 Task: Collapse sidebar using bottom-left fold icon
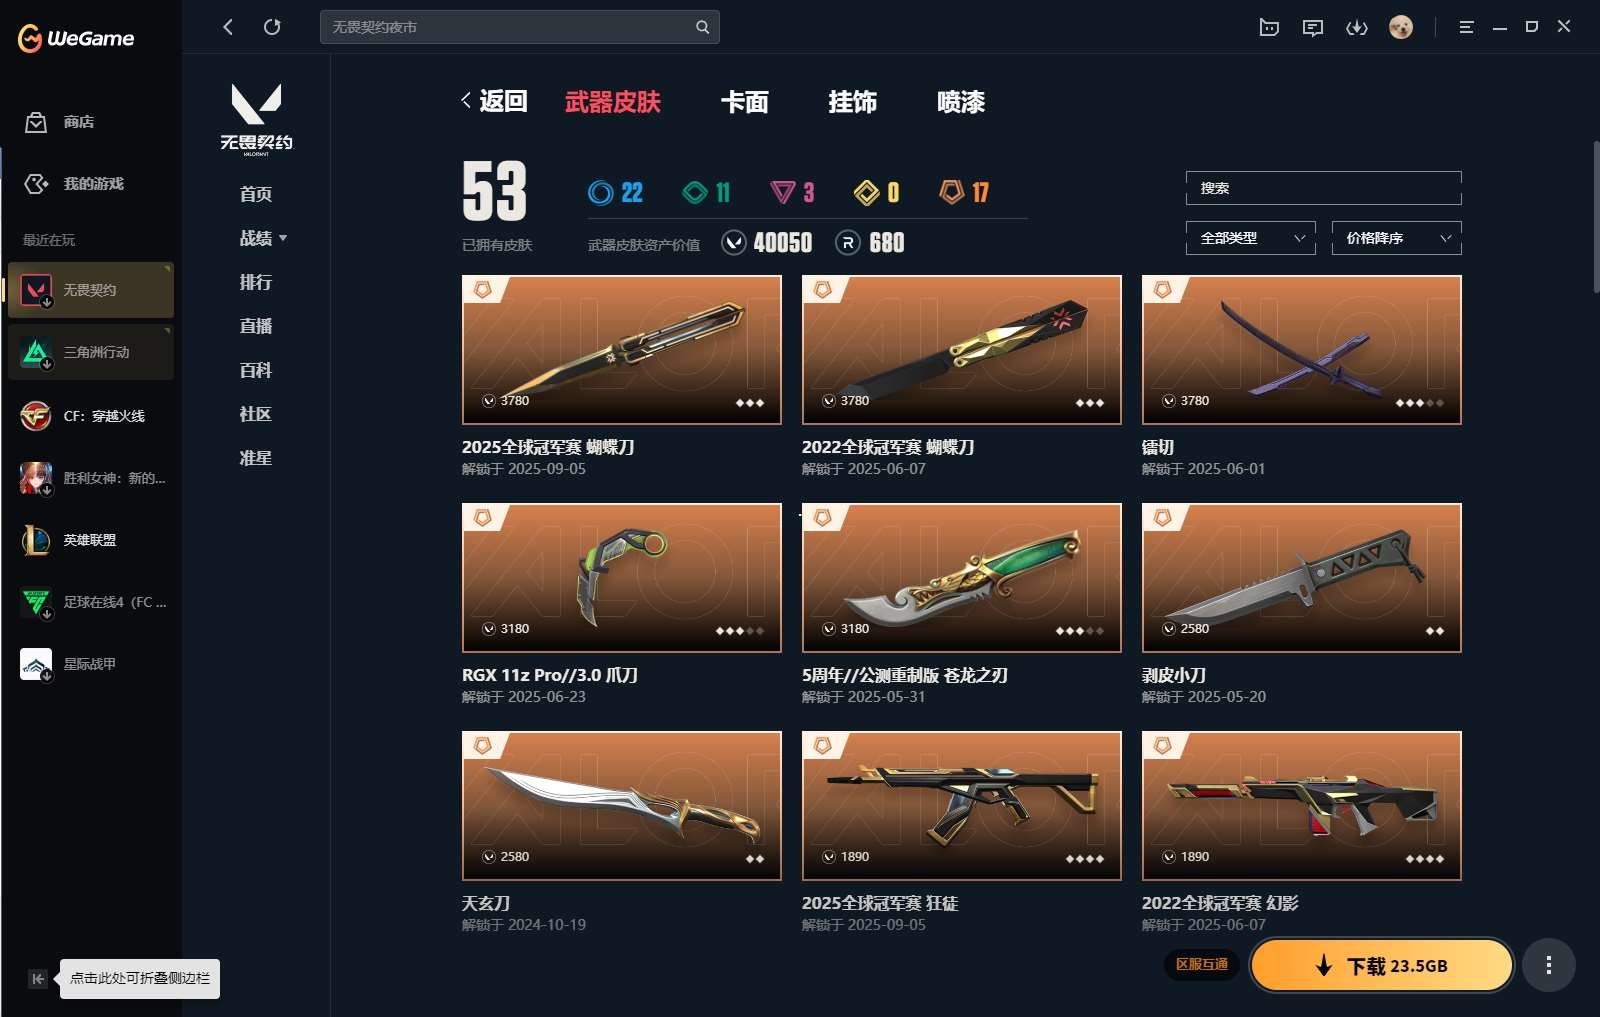coord(37,979)
